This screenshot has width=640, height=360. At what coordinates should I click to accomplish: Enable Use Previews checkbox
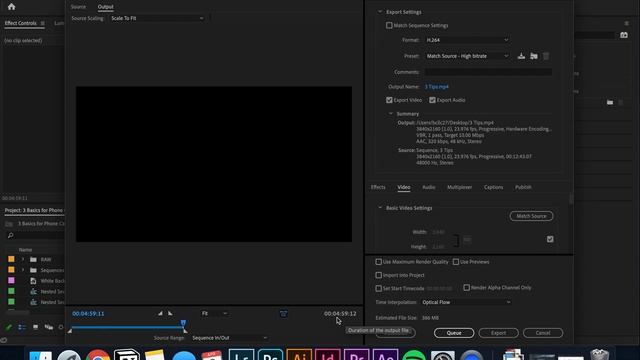456,262
